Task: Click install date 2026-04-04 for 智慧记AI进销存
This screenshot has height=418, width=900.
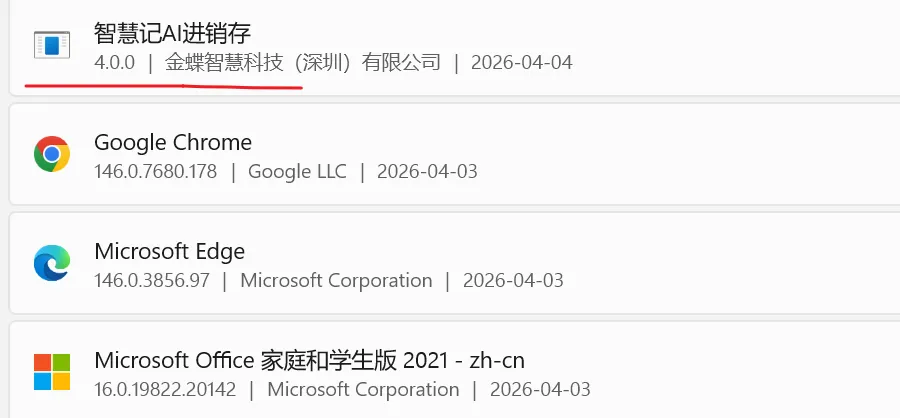Action: pos(521,62)
